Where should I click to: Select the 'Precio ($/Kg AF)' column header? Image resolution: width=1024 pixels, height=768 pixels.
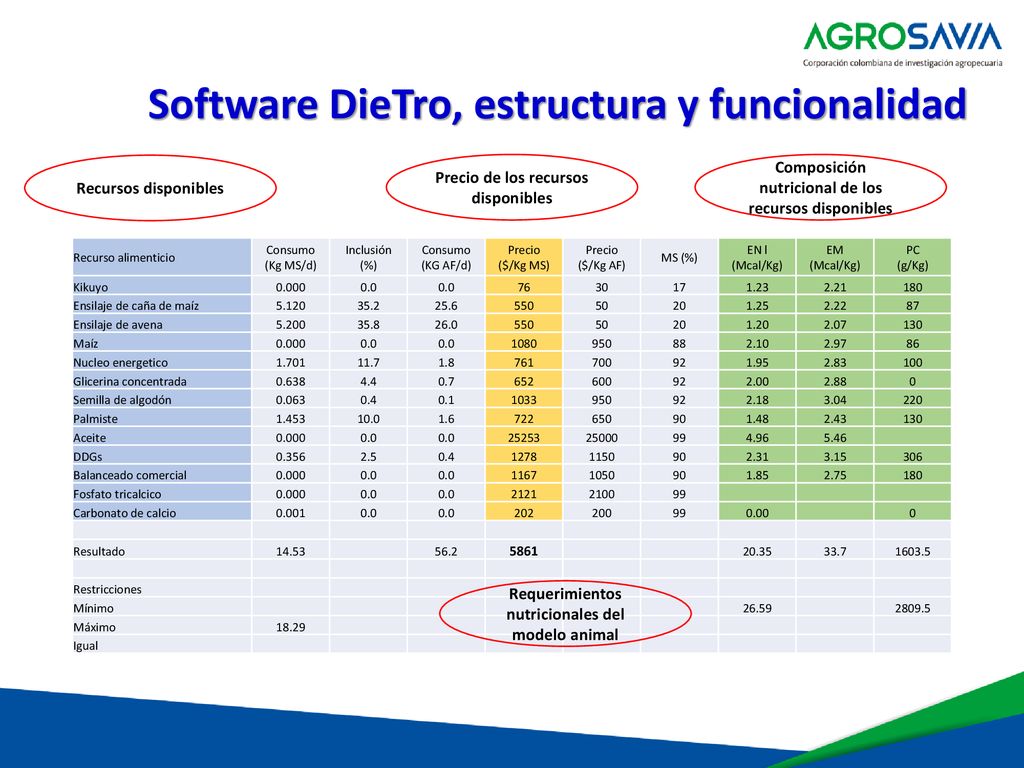(601, 257)
